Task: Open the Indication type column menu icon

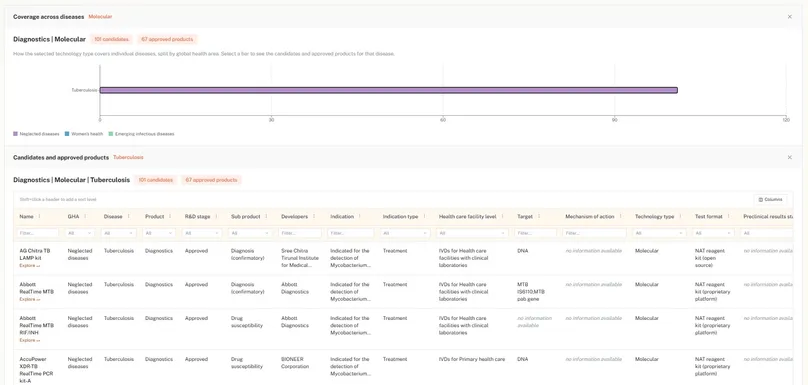Action: (x=424, y=216)
